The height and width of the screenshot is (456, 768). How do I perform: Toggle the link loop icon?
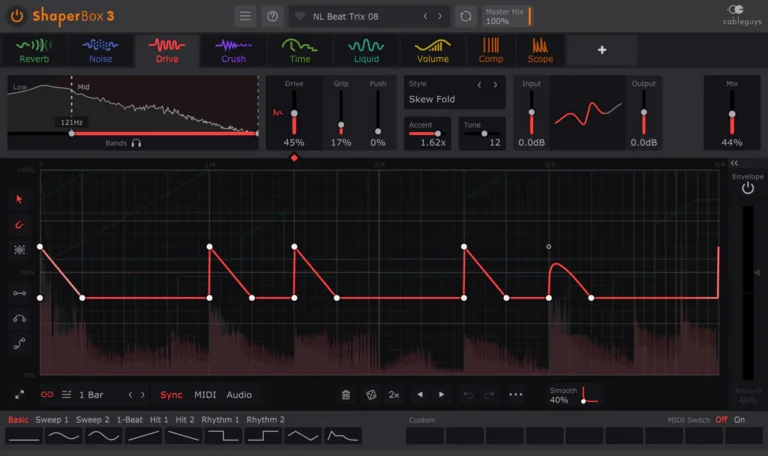click(x=47, y=394)
